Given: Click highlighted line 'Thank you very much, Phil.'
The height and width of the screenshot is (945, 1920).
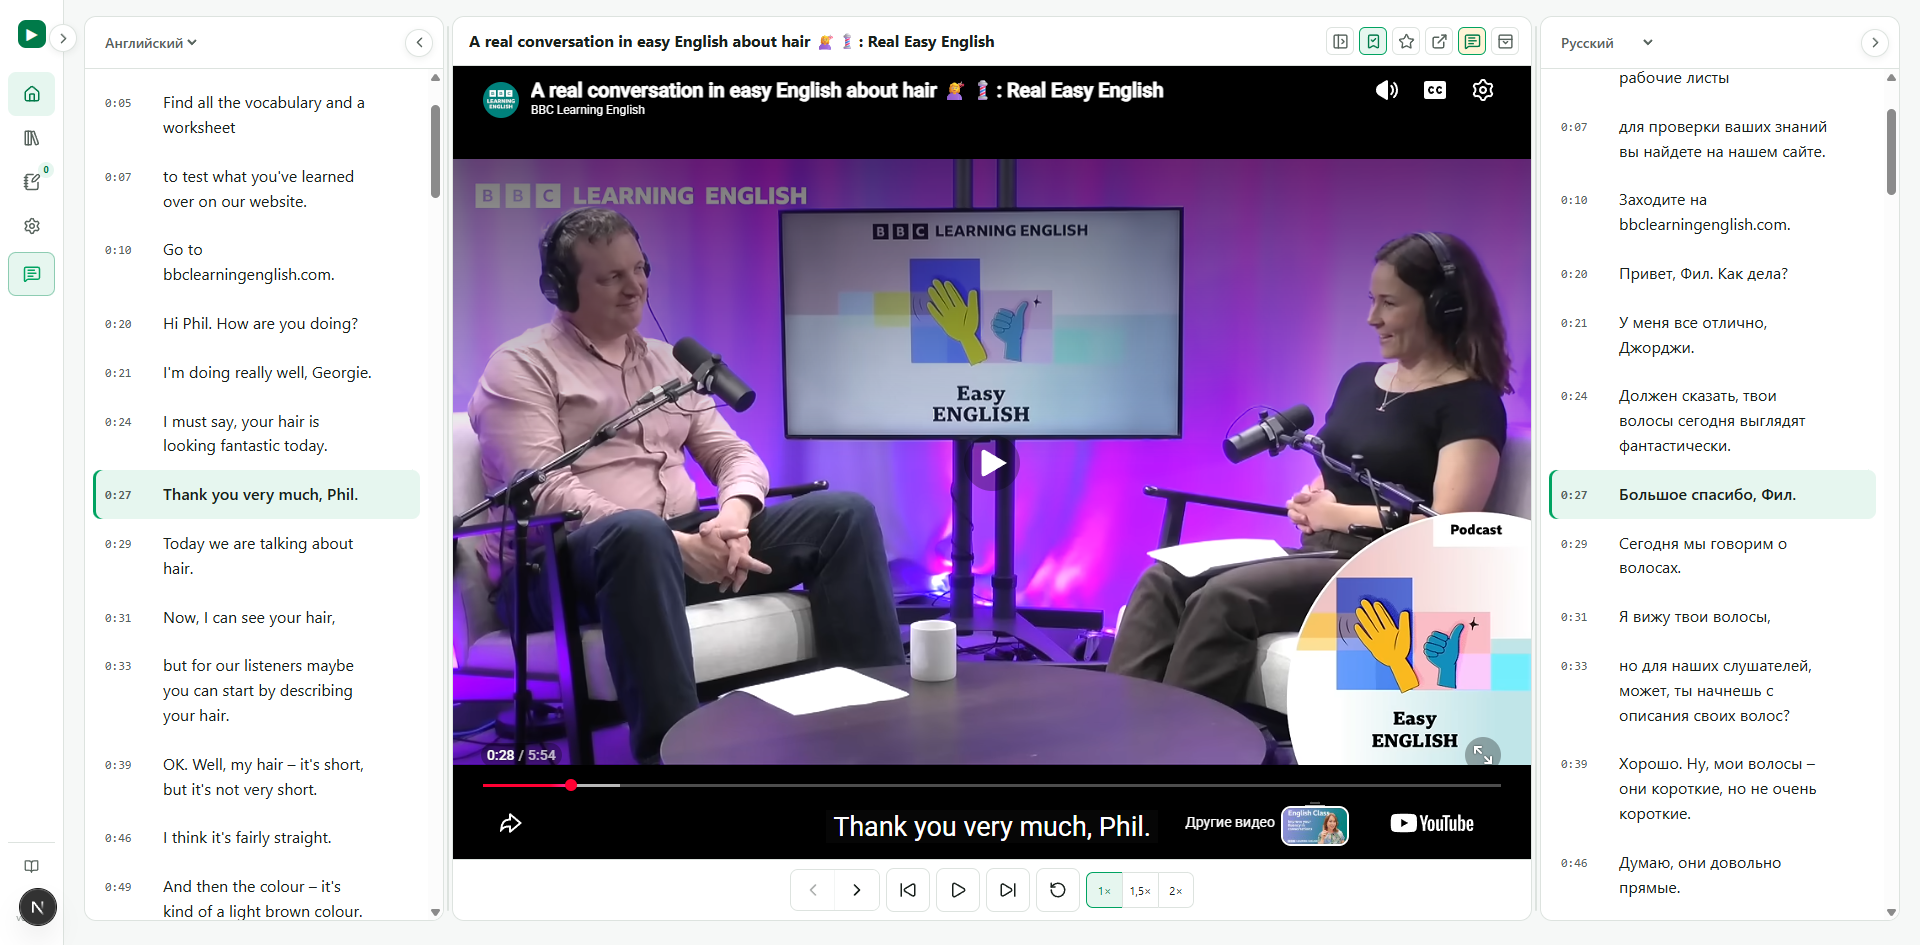Looking at the screenshot, I should point(257,495).
